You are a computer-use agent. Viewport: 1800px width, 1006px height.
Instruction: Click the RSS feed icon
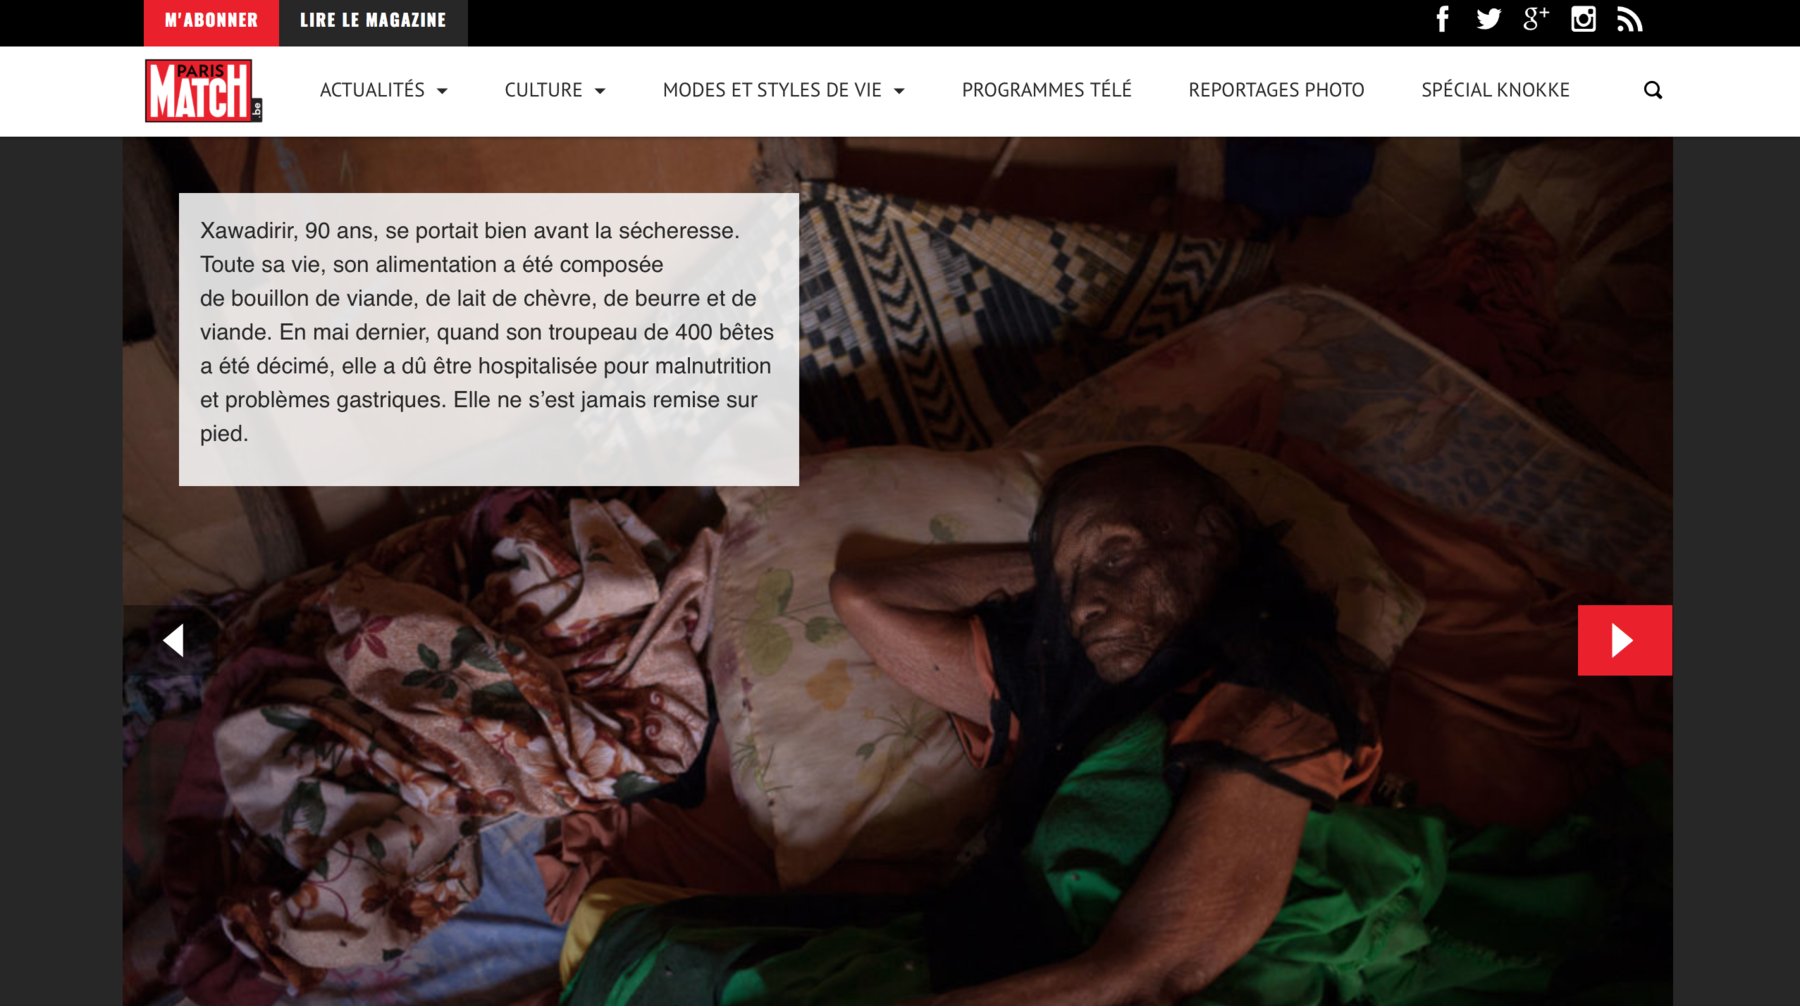[1630, 20]
